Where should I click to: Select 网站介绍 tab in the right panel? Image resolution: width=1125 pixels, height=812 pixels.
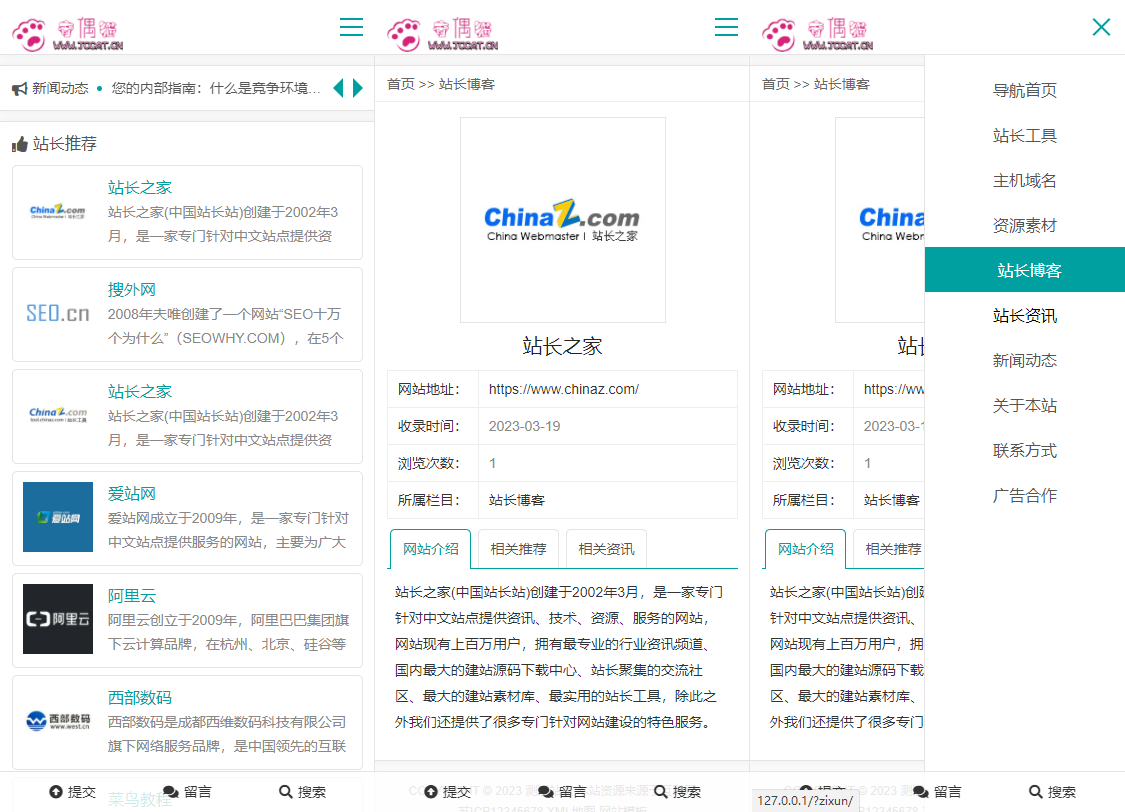[x=806, y=549]
